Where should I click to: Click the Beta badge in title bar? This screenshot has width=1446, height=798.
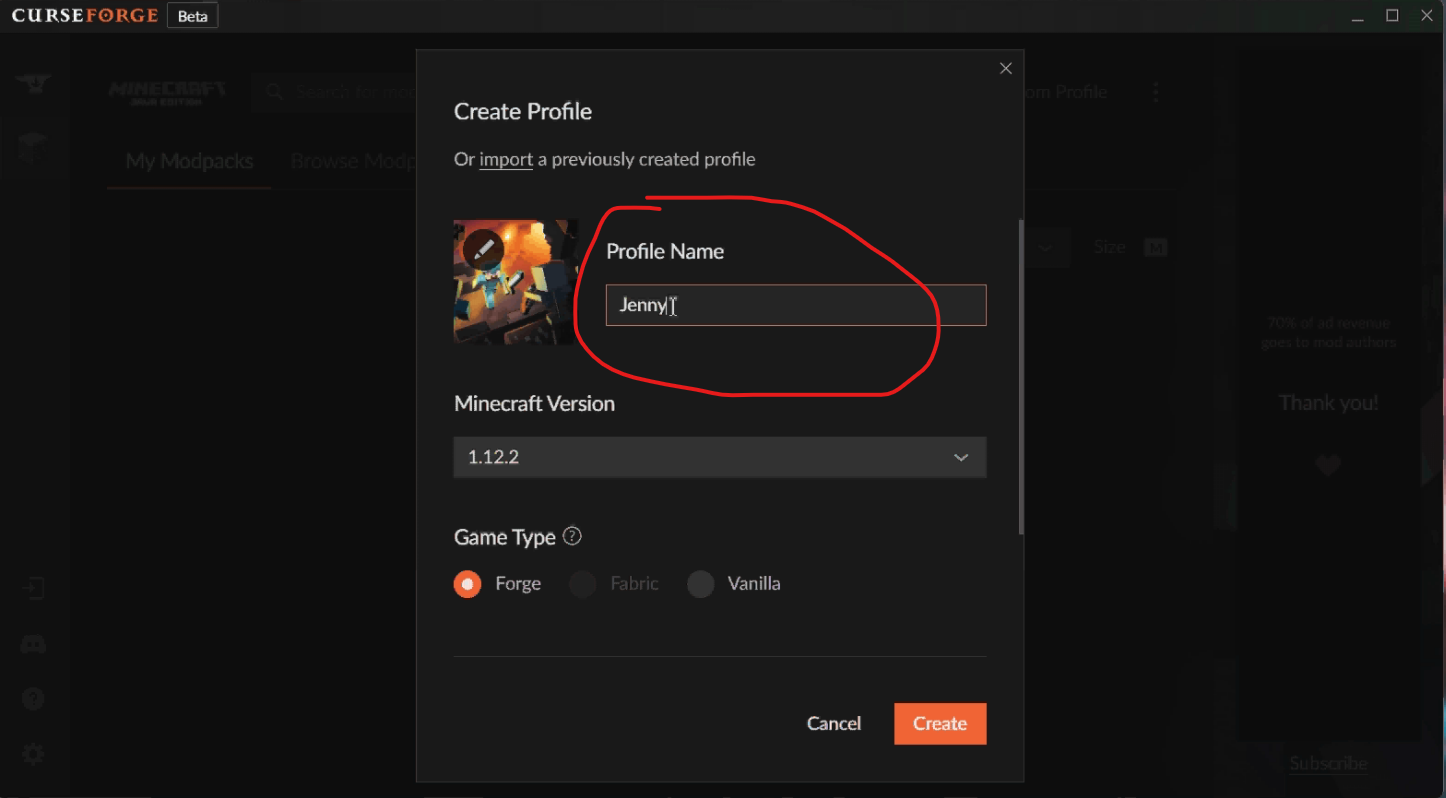point(192,16)
